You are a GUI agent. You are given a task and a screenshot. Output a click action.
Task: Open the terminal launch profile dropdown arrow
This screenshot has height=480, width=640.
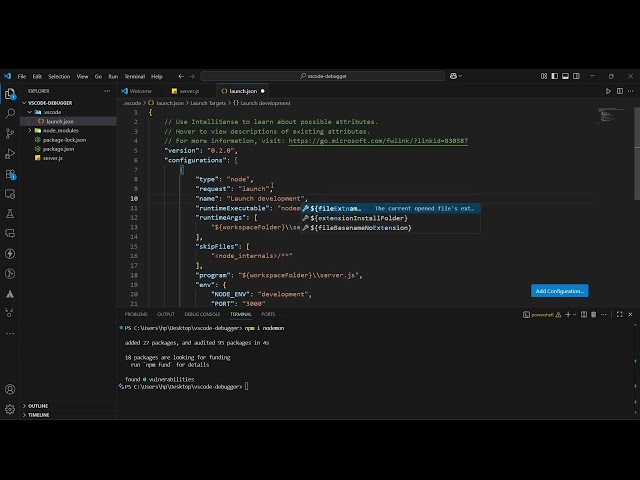[575, 314]
